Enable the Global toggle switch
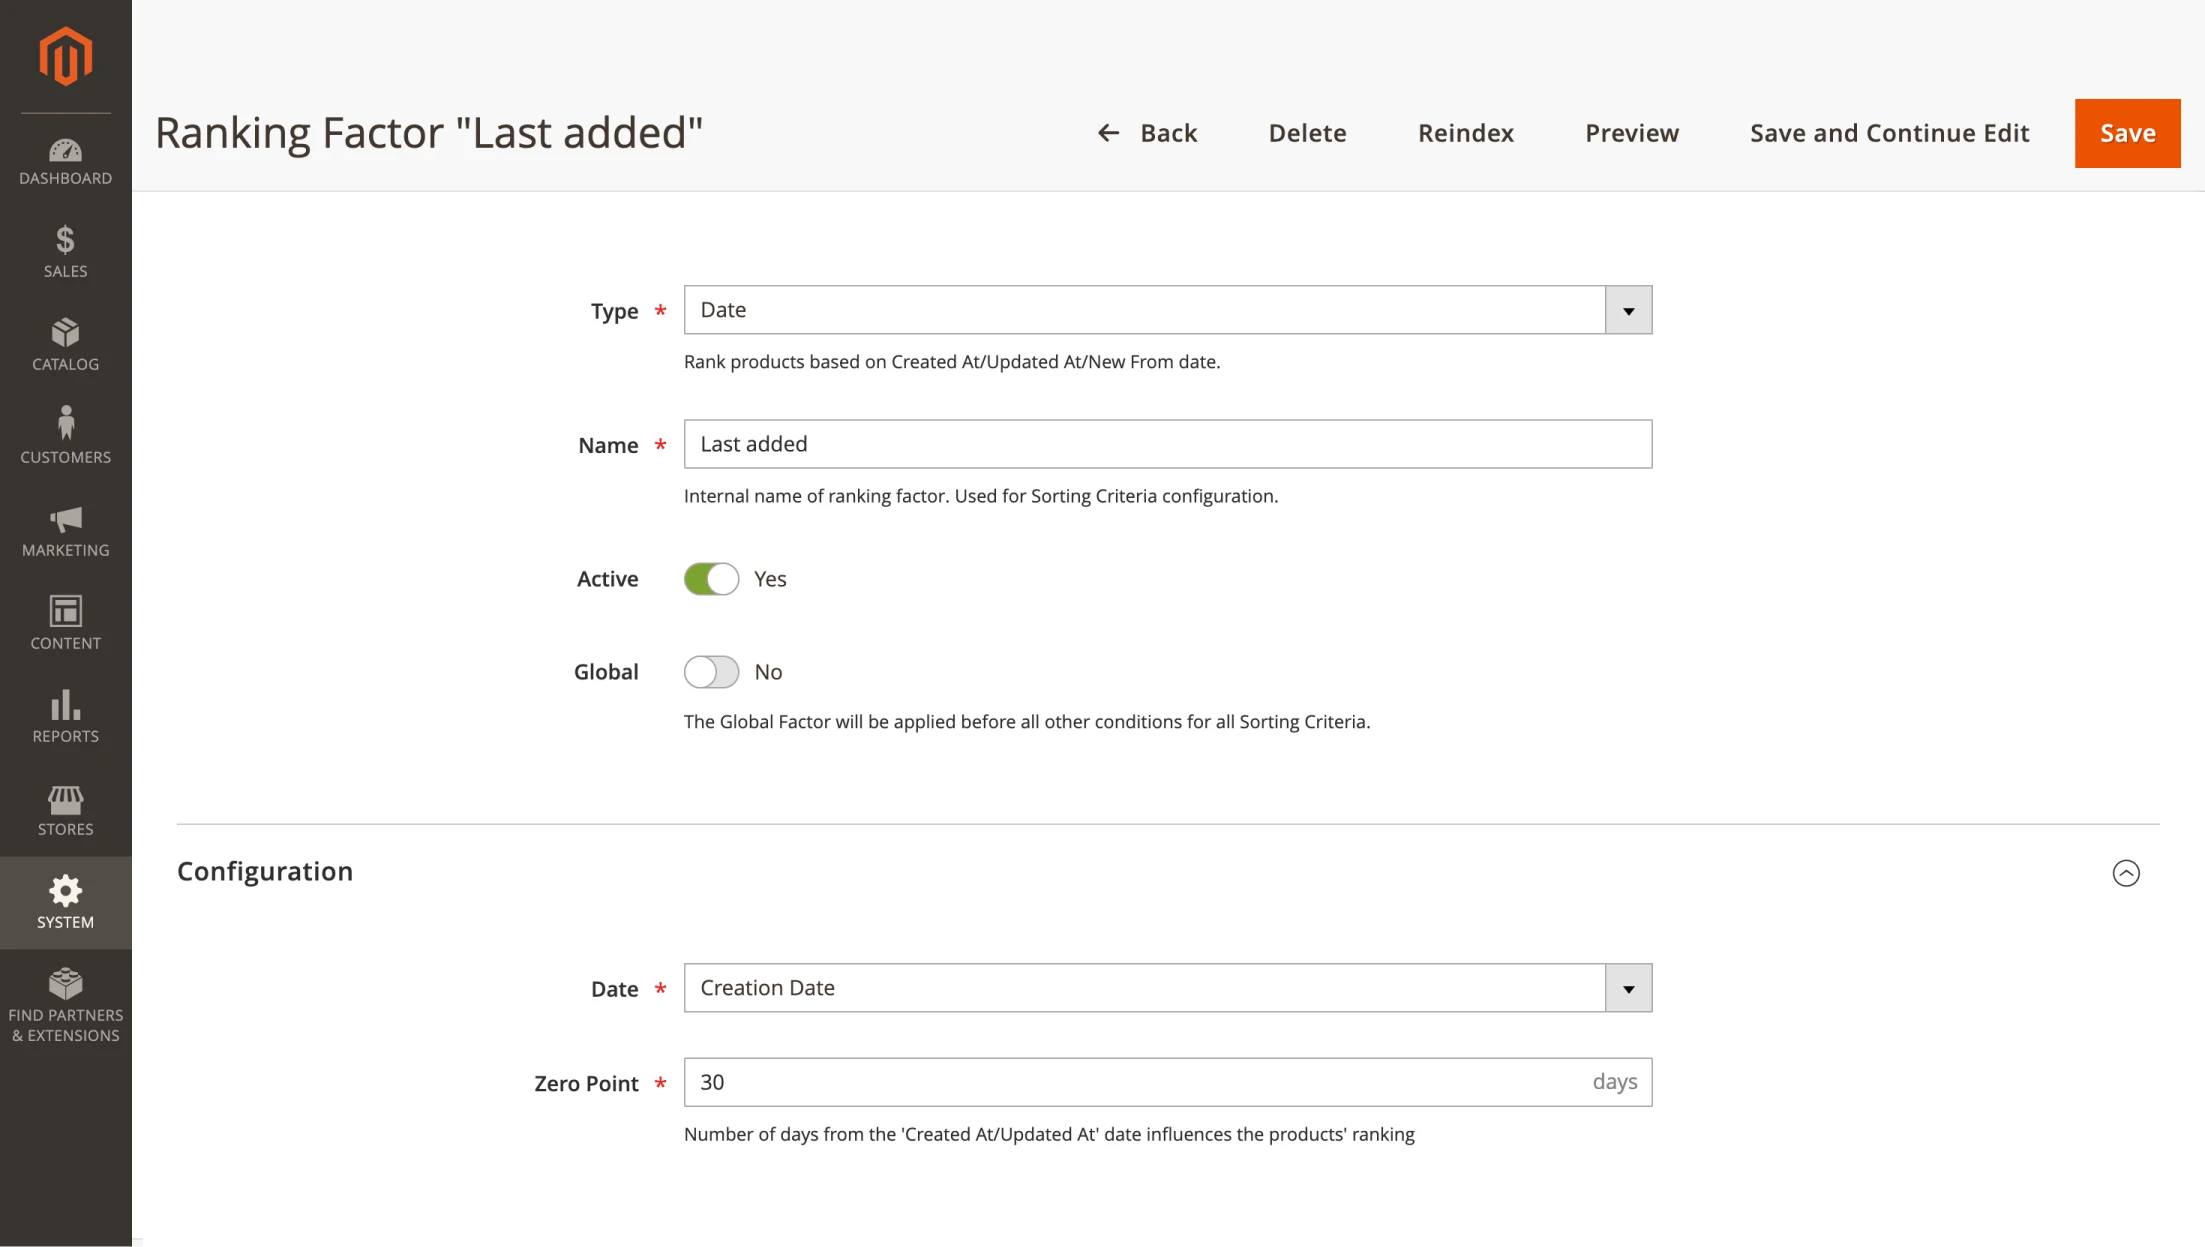Image resolution: width=2205 pixels, height=1247 pixels. (711, 672)
